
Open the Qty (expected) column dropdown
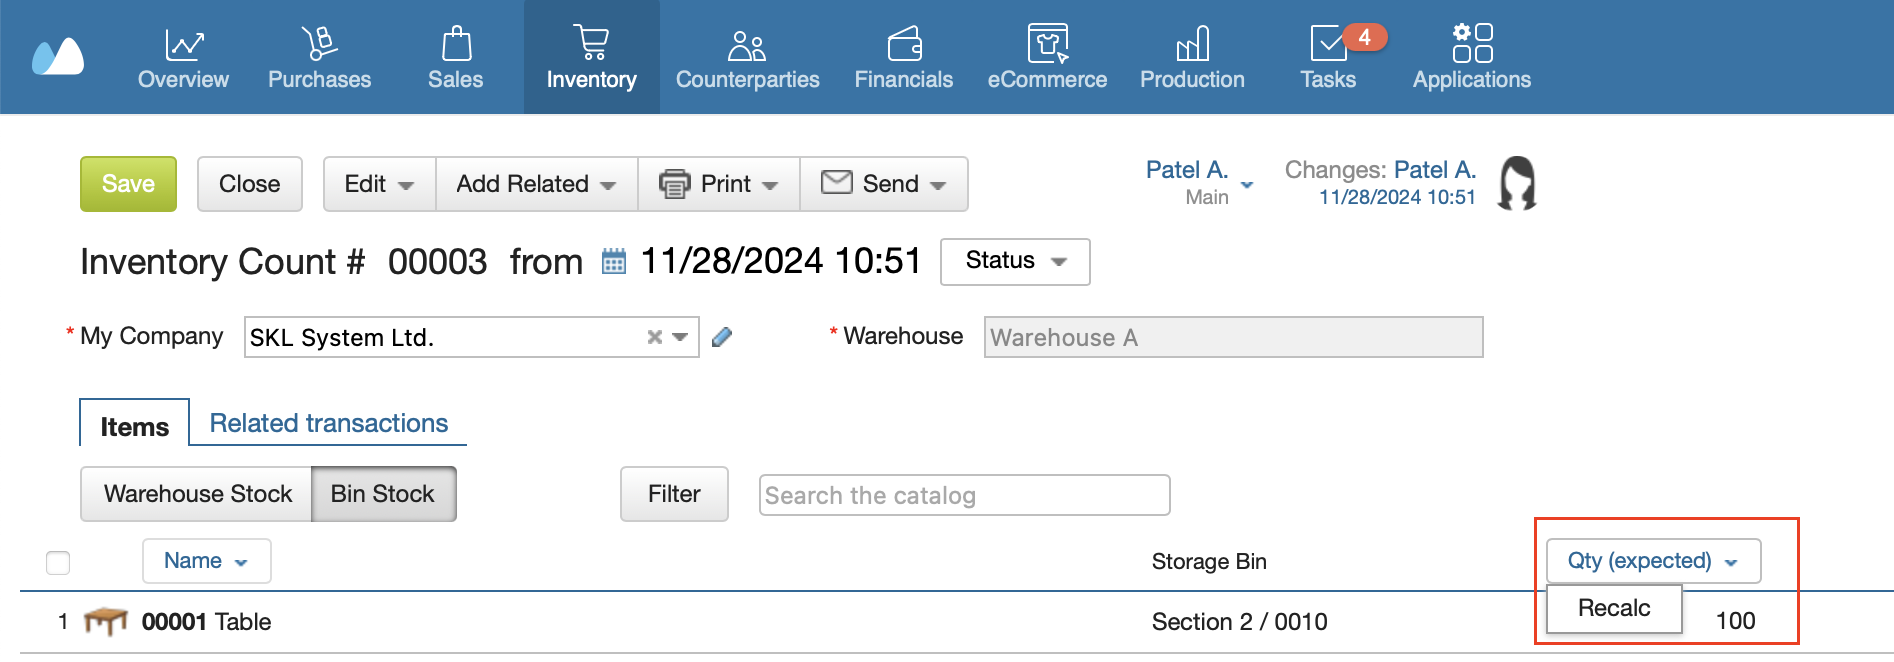[x=1653, y=561]
